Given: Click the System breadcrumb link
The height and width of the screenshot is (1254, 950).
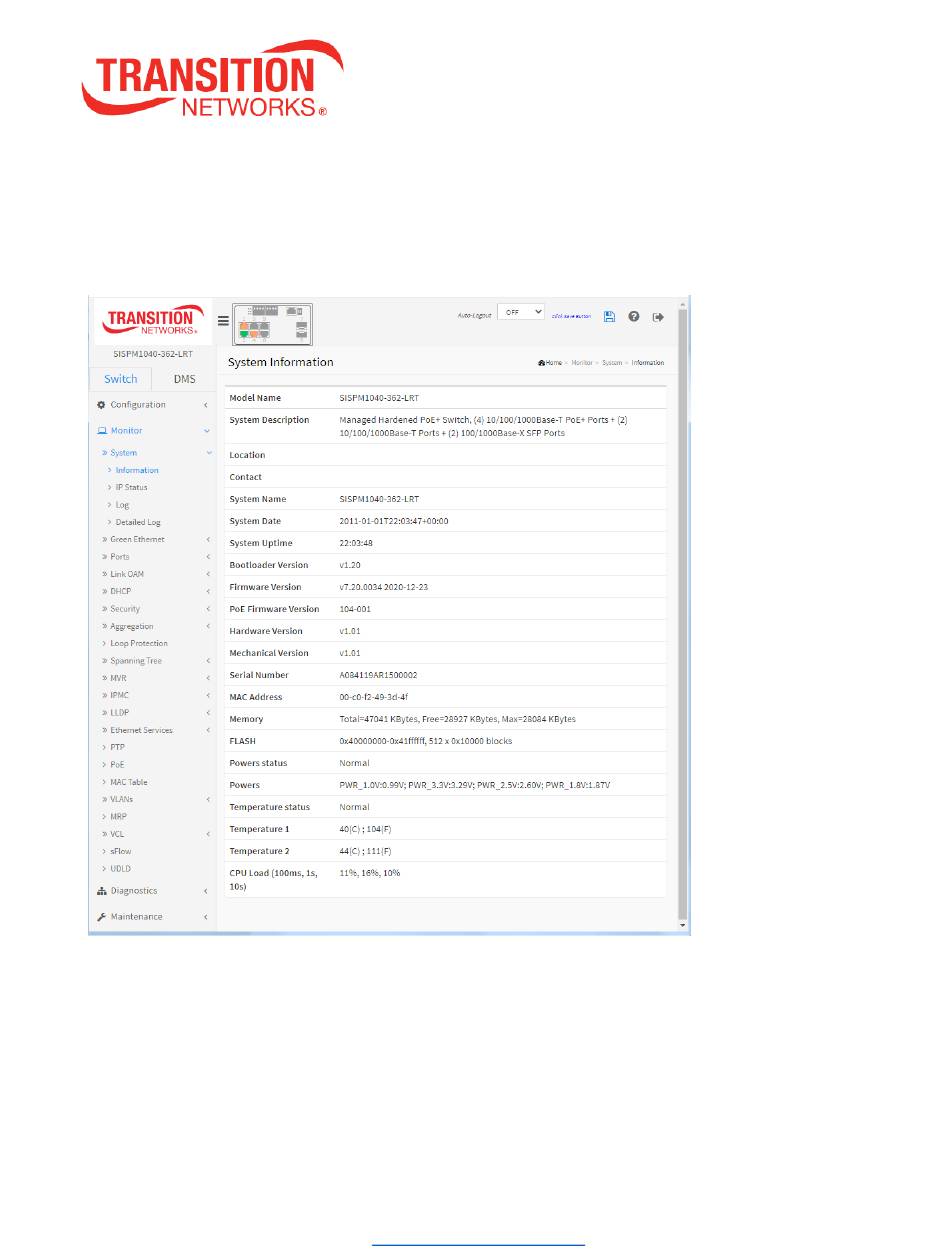Looking at the screenshot, I should point(612,363).
